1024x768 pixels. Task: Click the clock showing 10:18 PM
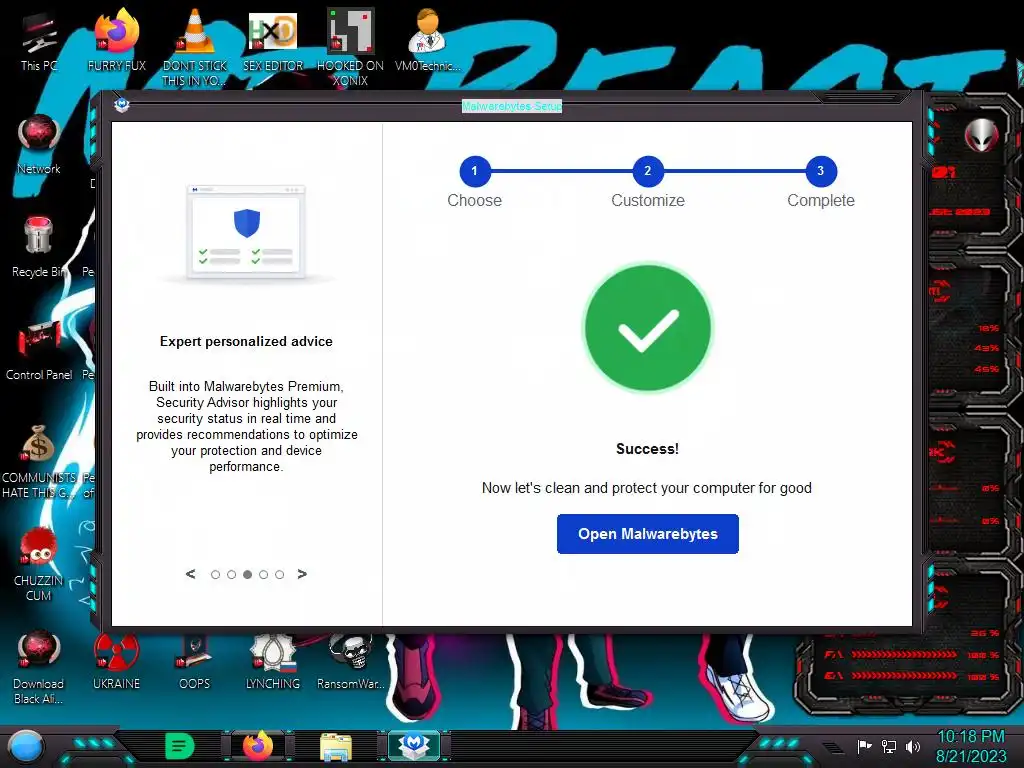point(970,737)
